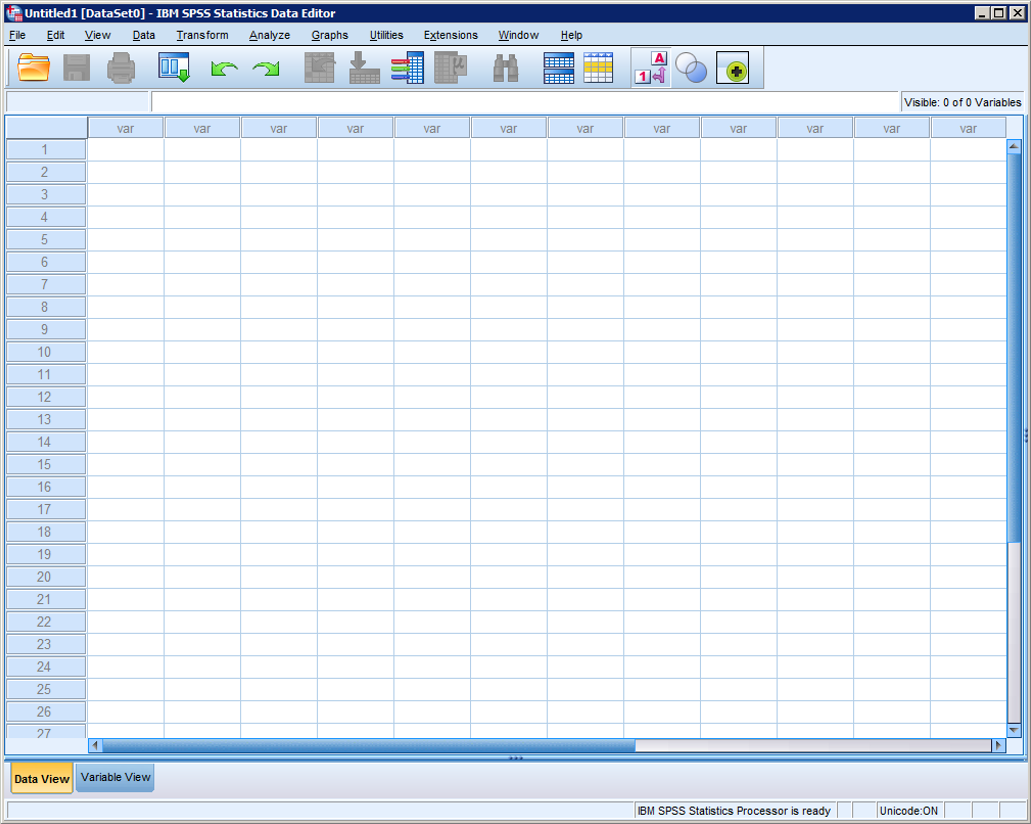Open the Transform menu
The width and height of the screenshot is (1031, 824).
tap(202, 35)
